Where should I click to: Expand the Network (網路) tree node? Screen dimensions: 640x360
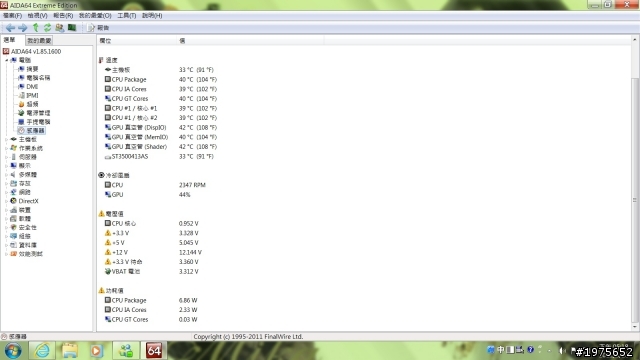click(x=7, y=192)
